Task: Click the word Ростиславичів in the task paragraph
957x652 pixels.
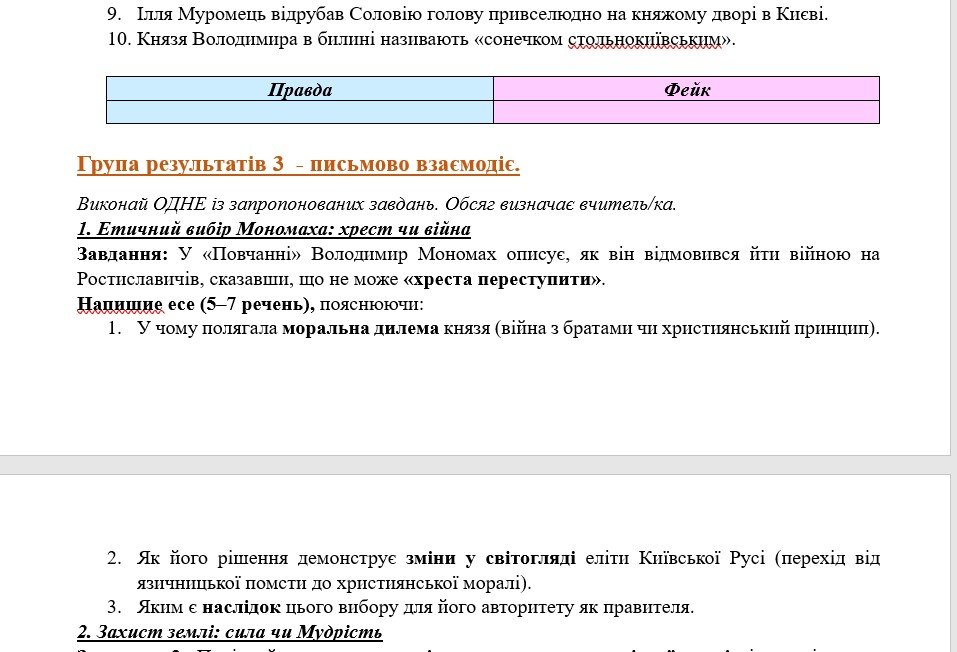Action: (139, 279)
